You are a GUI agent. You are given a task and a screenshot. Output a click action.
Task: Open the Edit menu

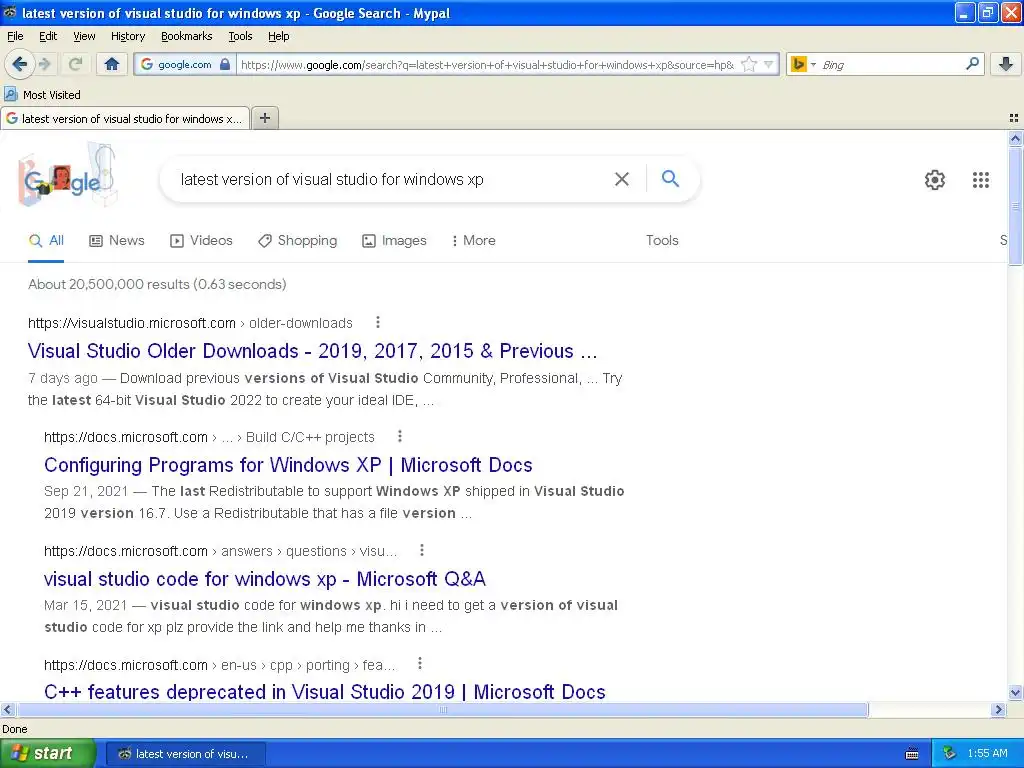point(48,36)
